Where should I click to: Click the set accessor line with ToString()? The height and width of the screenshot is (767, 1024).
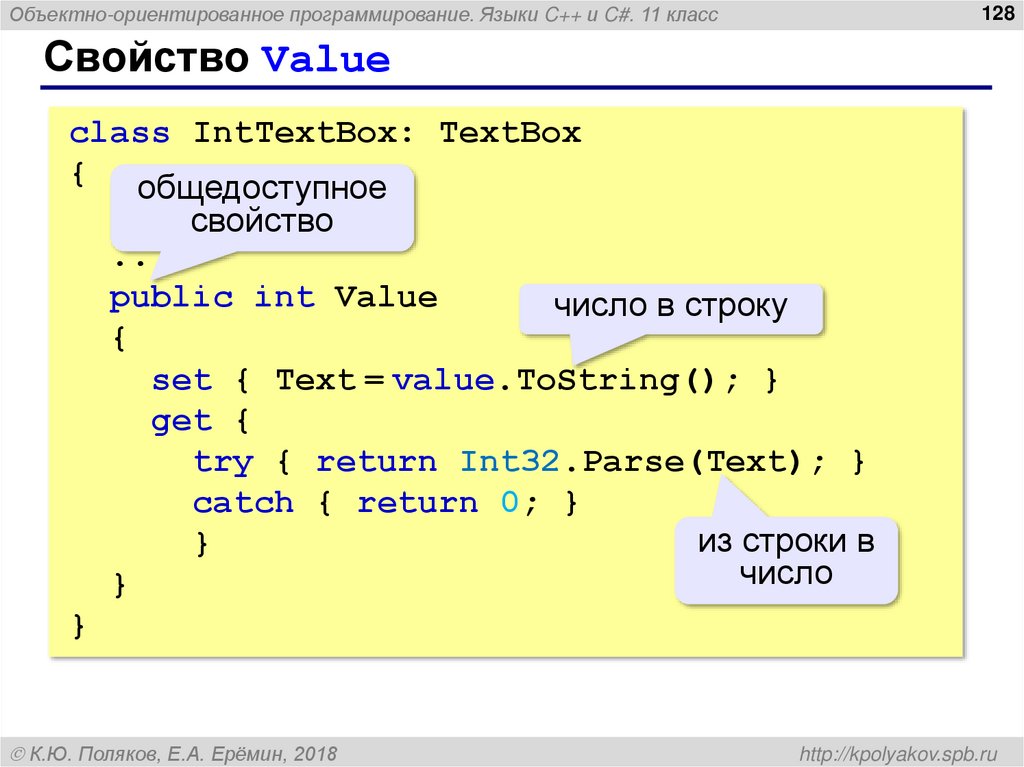click(464, 380)
